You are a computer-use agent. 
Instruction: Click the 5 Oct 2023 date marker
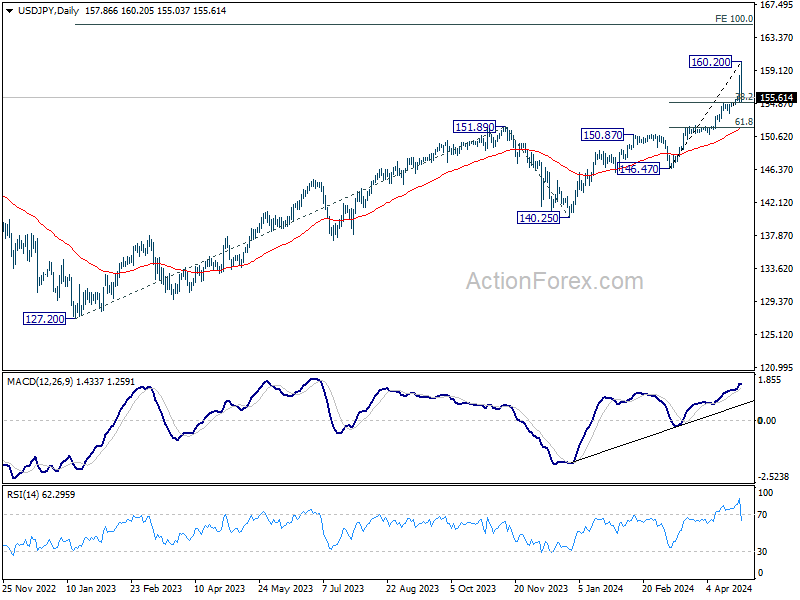point(473,589)
